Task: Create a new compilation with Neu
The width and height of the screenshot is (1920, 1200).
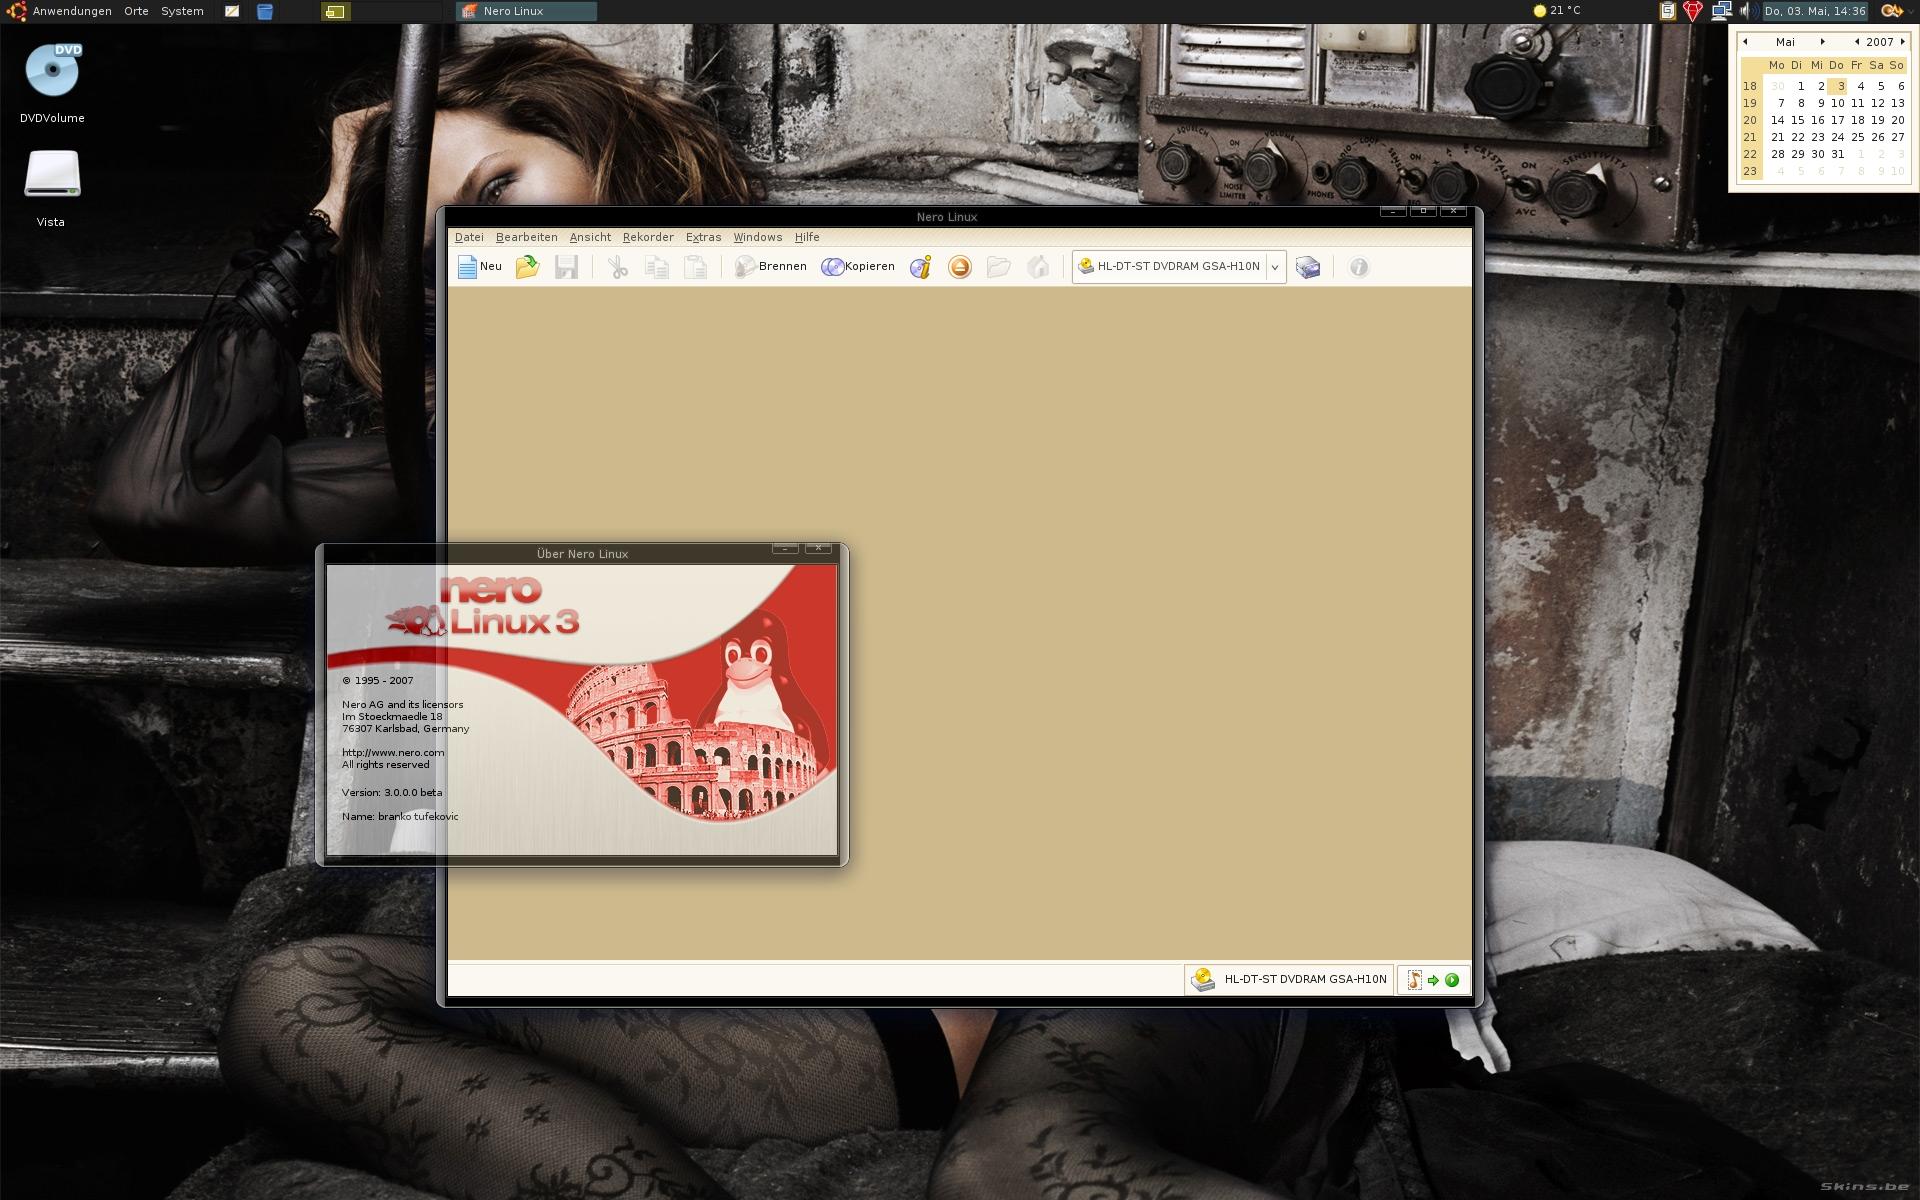Action: (x=480, y=267)
